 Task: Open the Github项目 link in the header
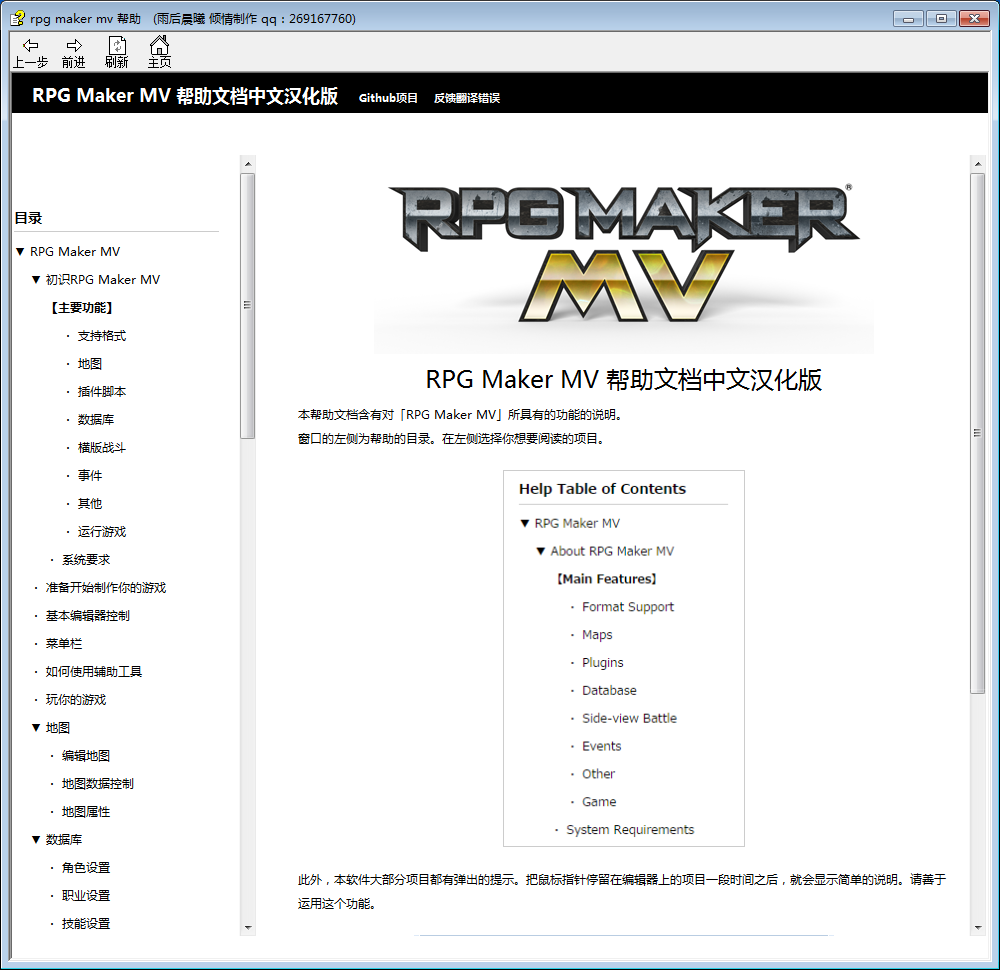pos(388,98)
